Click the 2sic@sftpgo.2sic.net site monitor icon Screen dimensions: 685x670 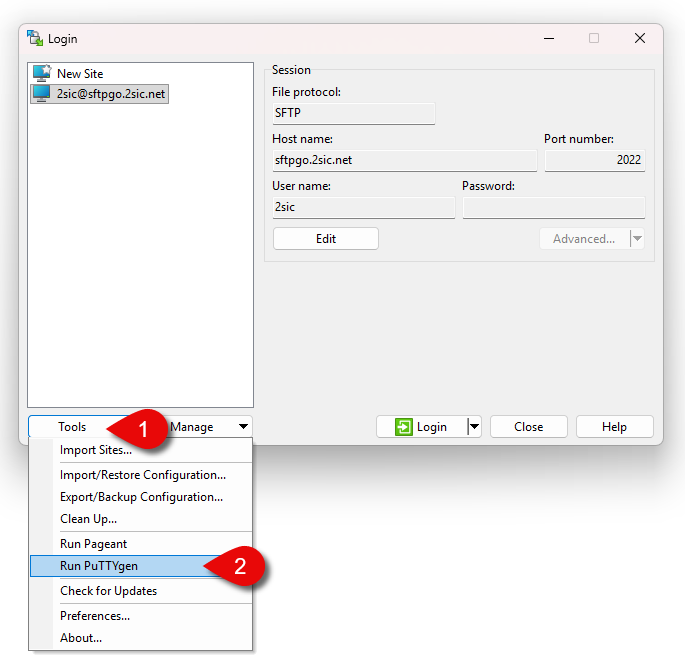coord(42,93)
